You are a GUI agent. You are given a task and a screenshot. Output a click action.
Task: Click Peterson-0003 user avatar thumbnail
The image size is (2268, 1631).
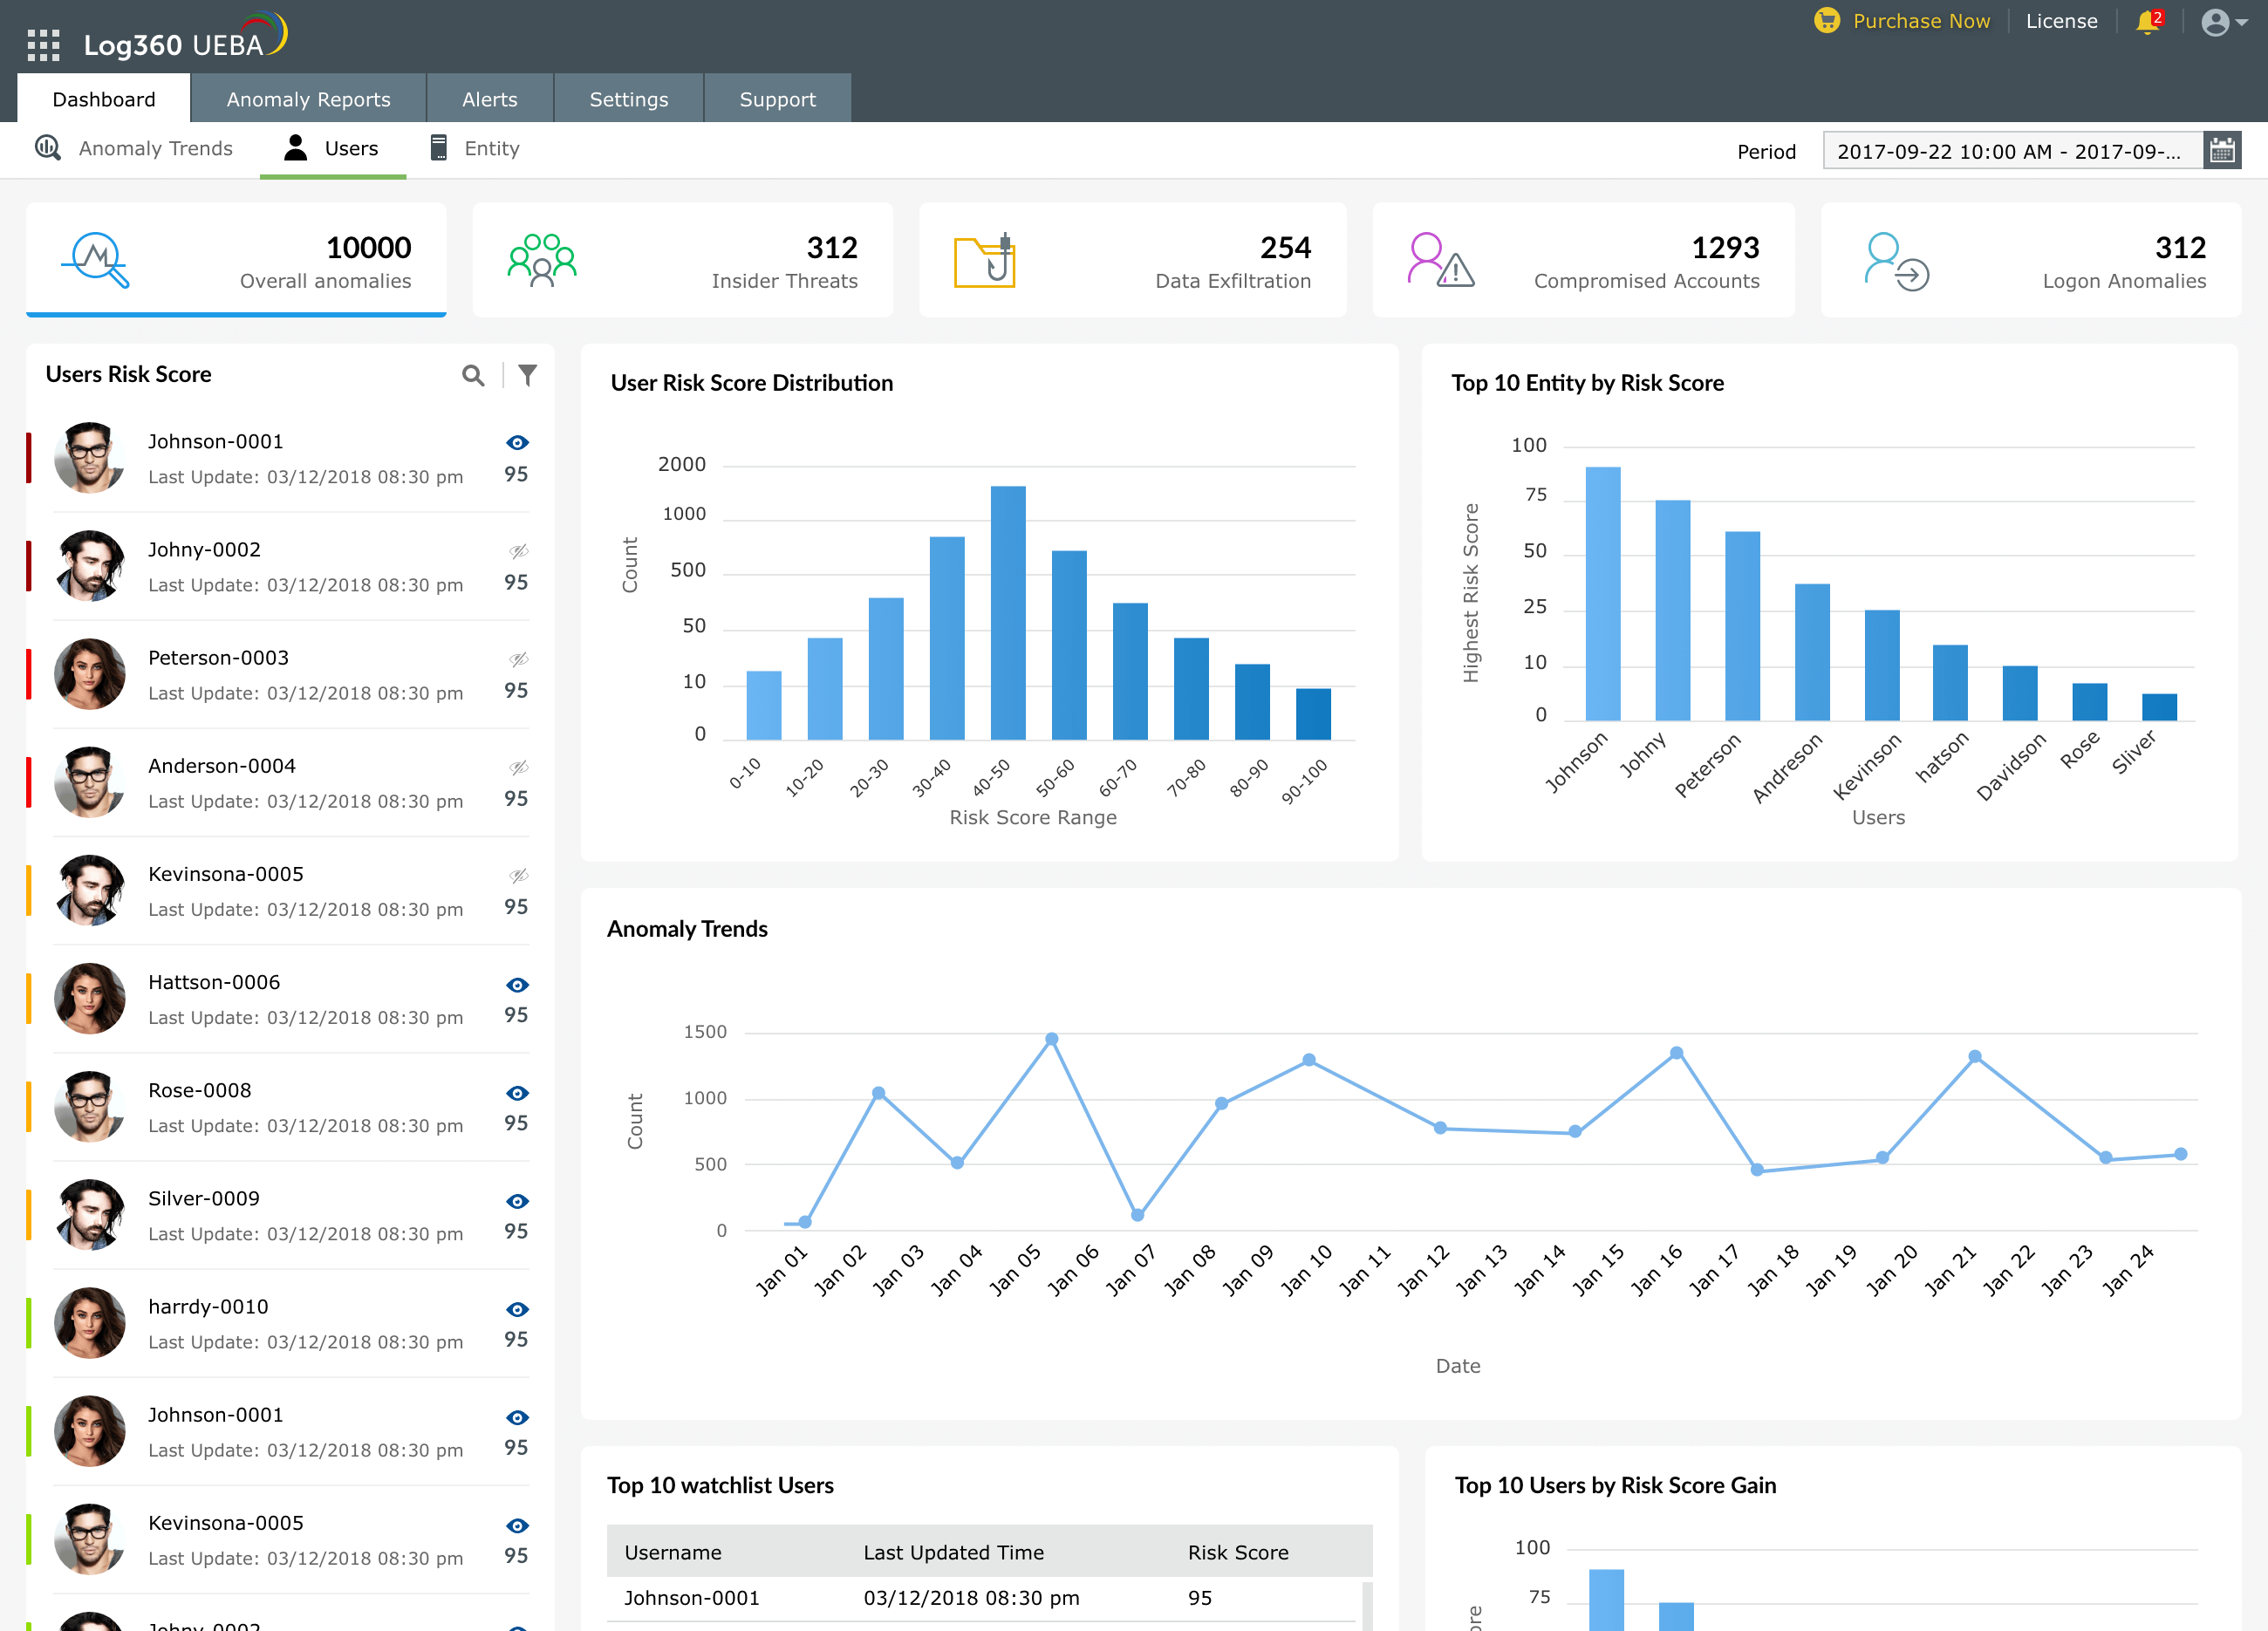[x=89, y=673]
